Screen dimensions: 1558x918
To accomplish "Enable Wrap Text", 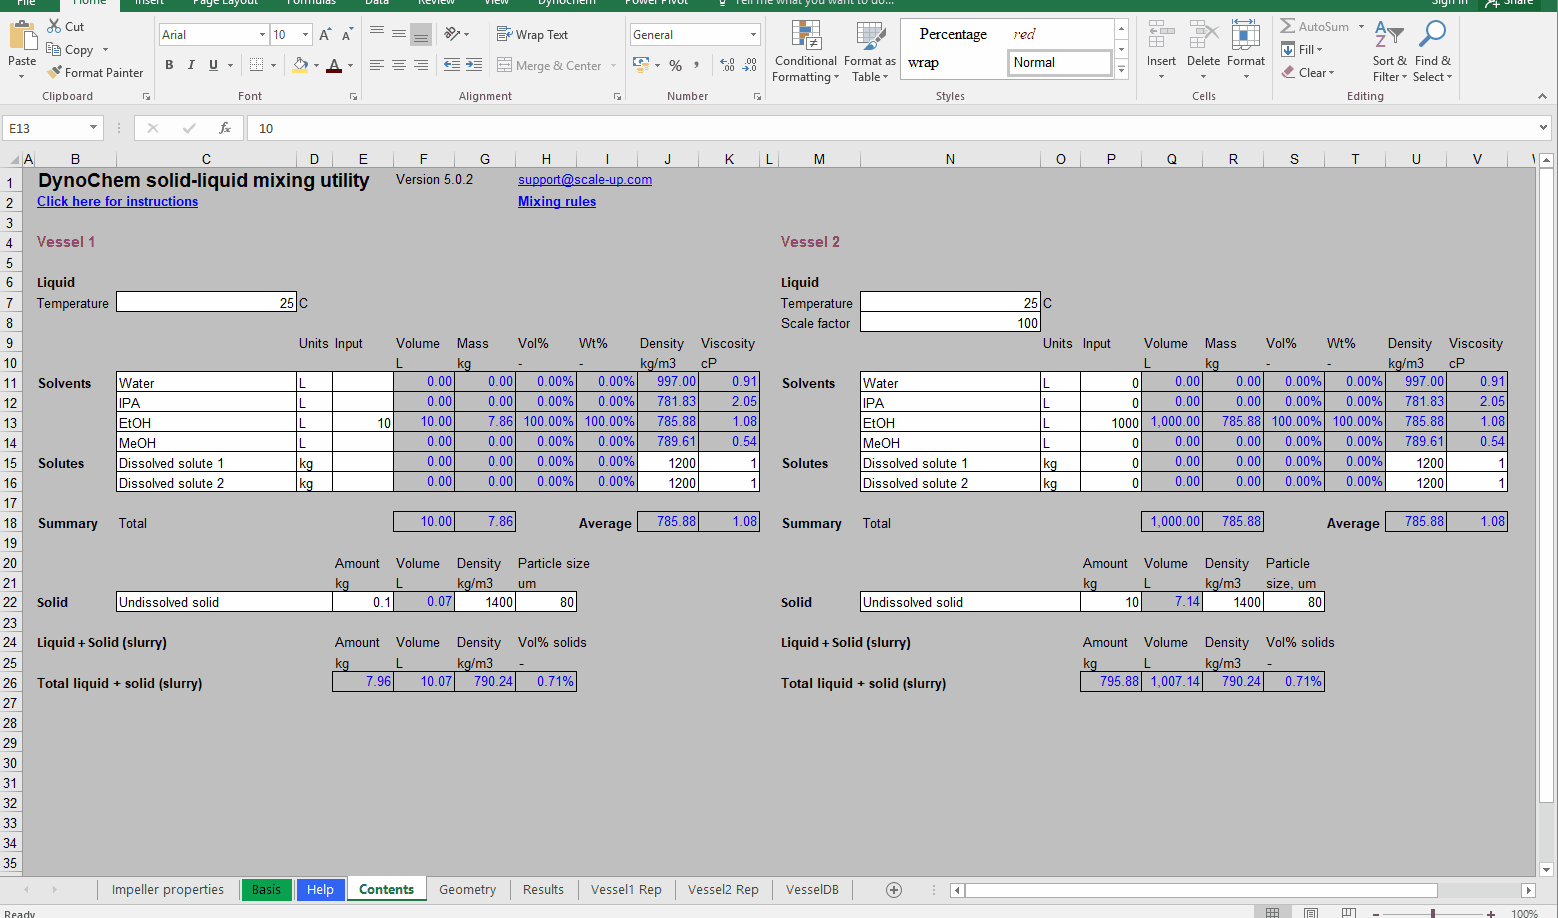I will 533,35.
